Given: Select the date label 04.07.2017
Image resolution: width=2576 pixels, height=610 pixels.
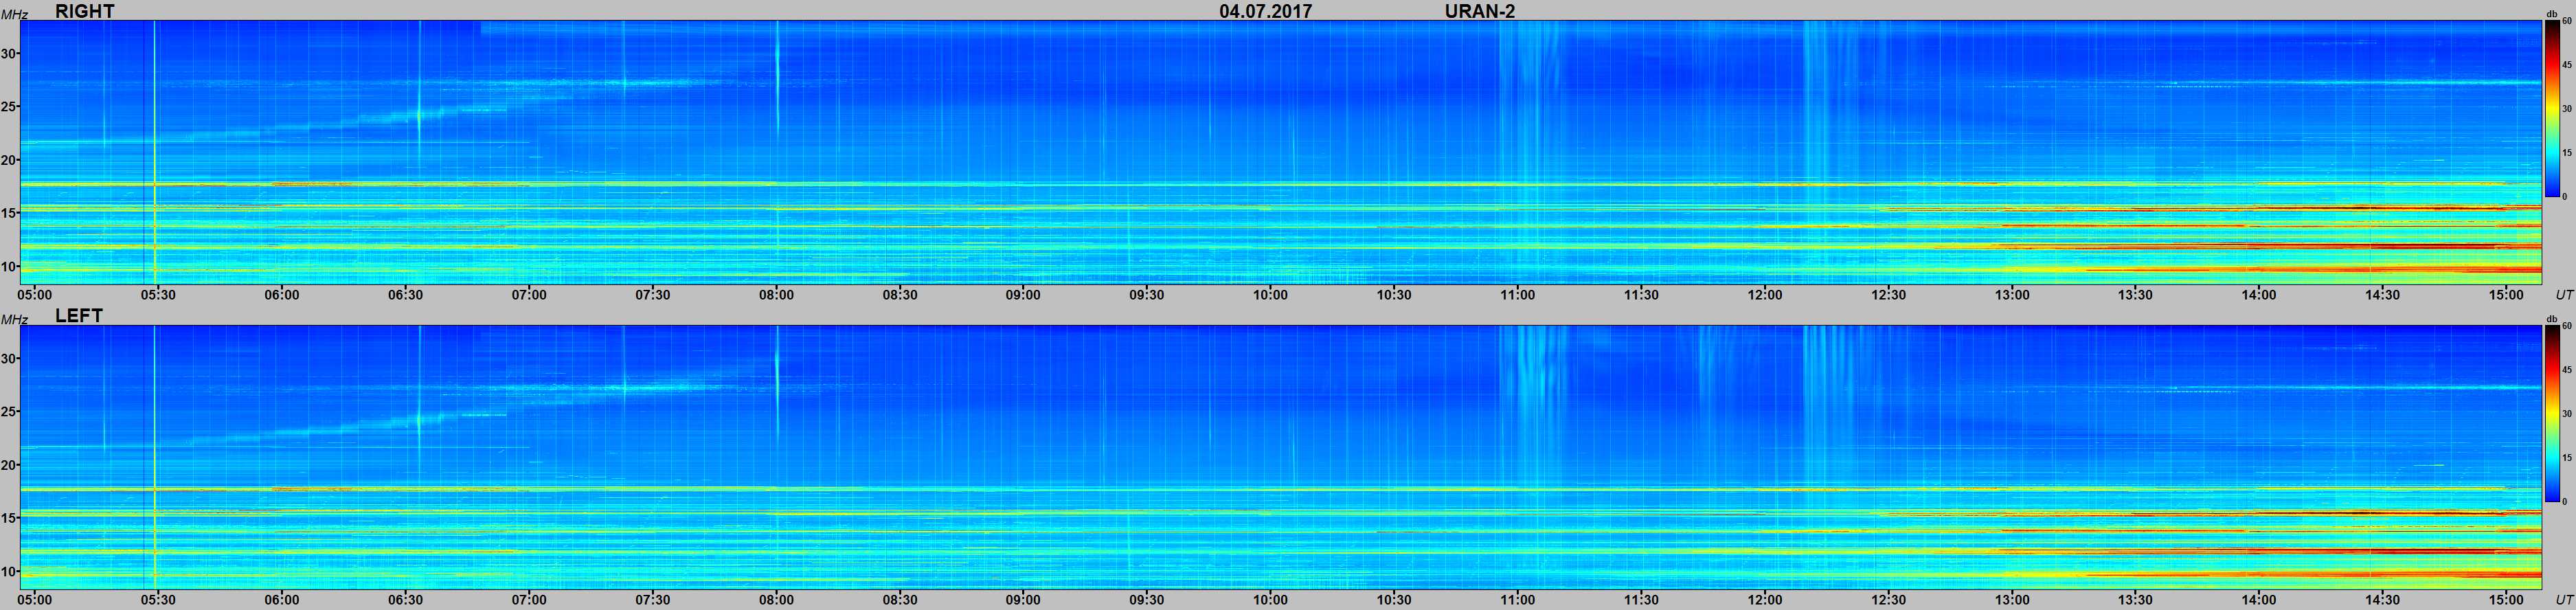Looking at the screenshot, I should [1265, 11].
